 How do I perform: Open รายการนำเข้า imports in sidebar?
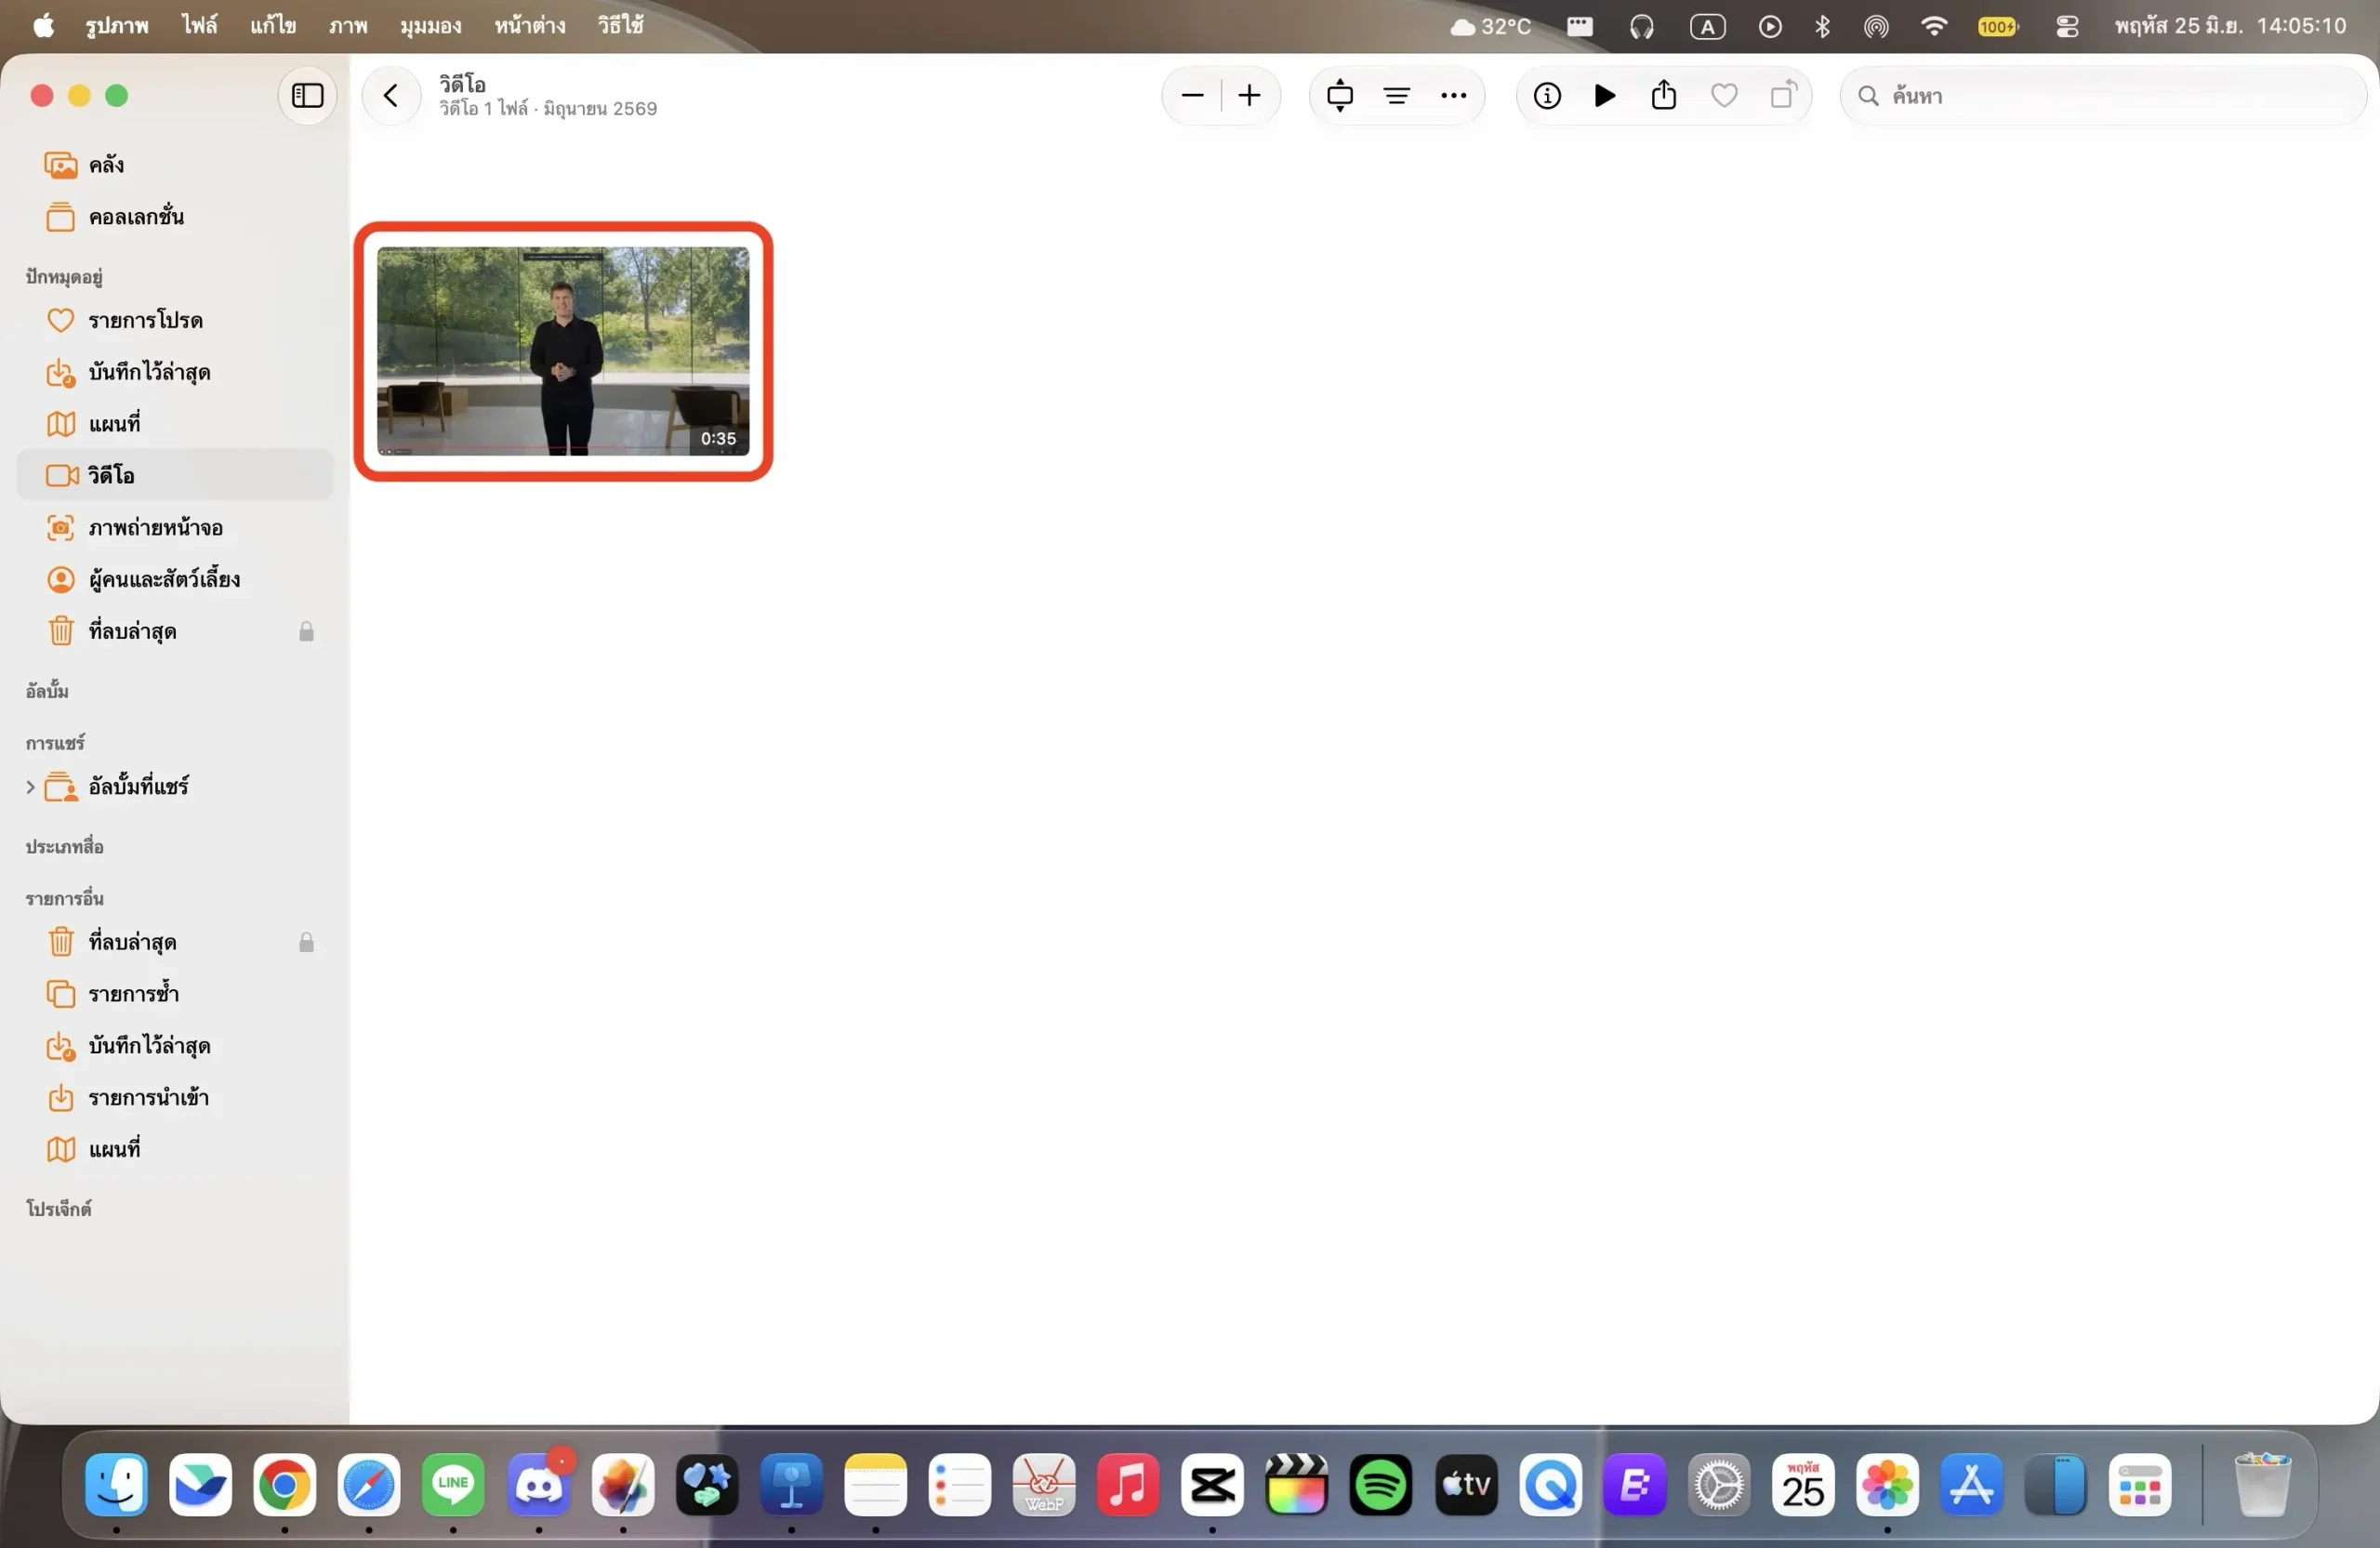175,1098
